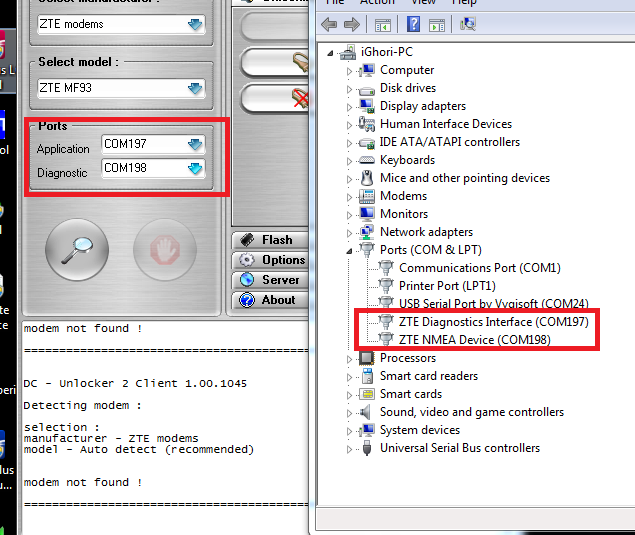The width and height of the screenshot is (635, 535).
Task: Click the red stop hand button
Action: [x=165, y=249]
